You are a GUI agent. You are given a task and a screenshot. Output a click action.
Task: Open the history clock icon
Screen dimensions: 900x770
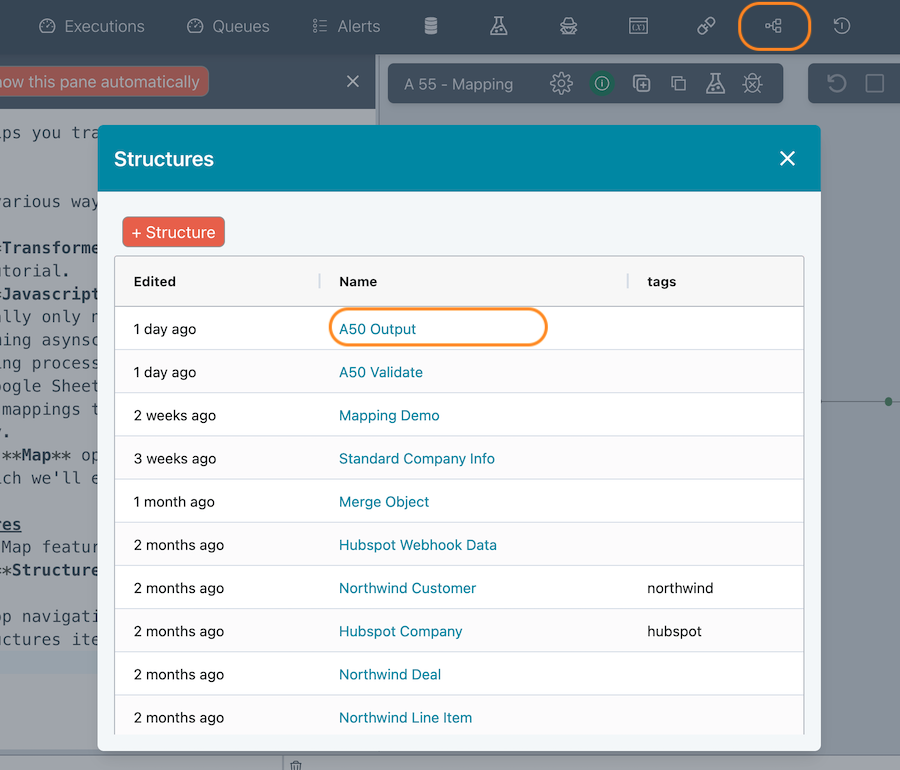[x=842, y=26]
